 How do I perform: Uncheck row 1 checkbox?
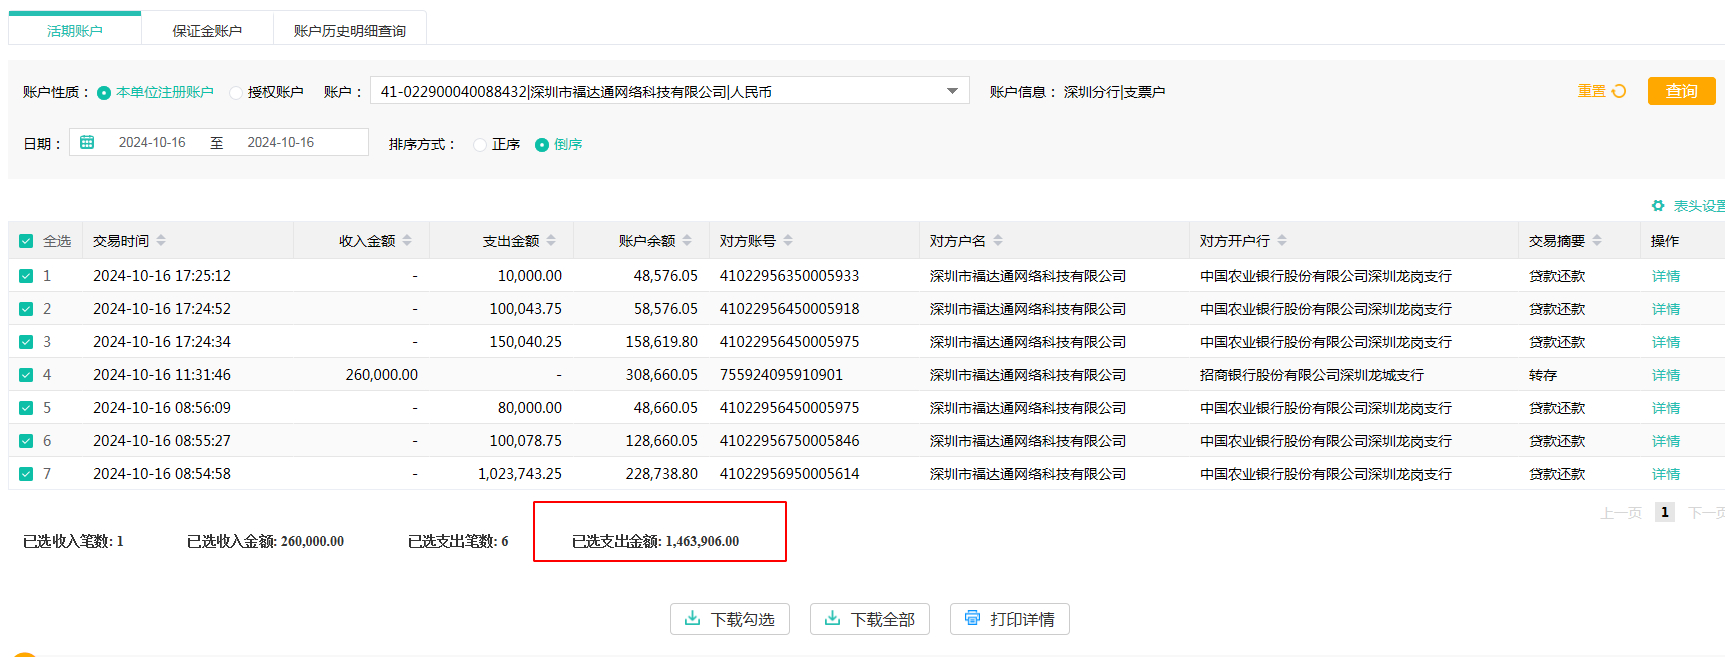tap(26, 276)
